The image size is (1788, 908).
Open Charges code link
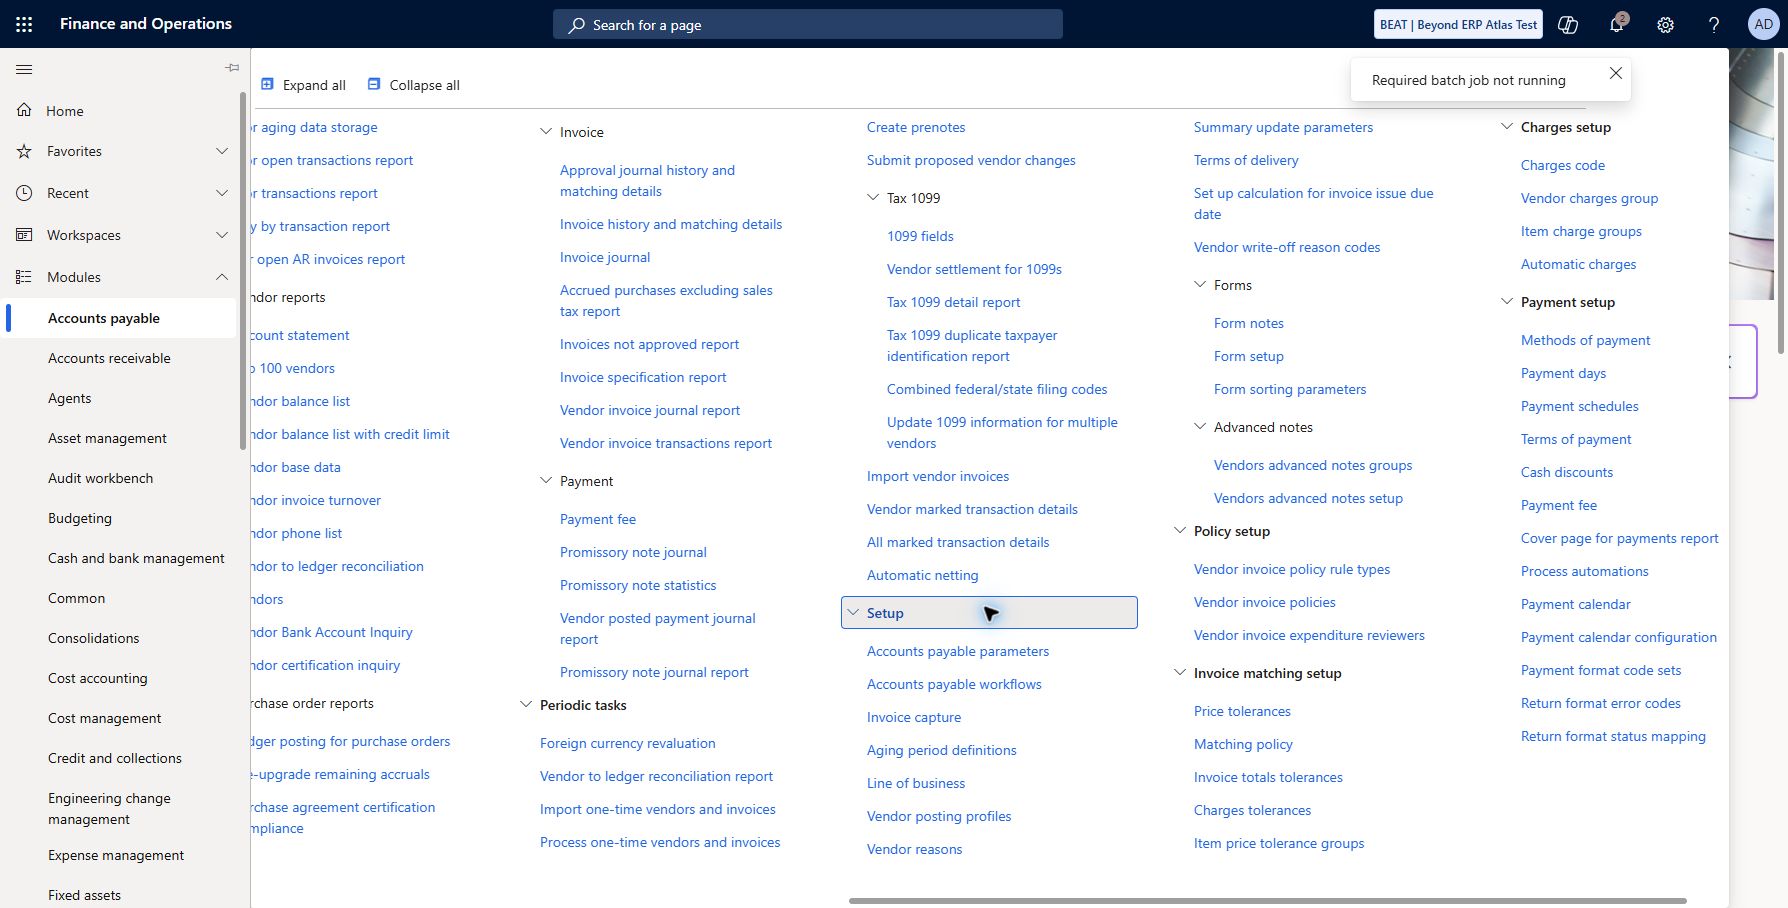coord(1563,165)
